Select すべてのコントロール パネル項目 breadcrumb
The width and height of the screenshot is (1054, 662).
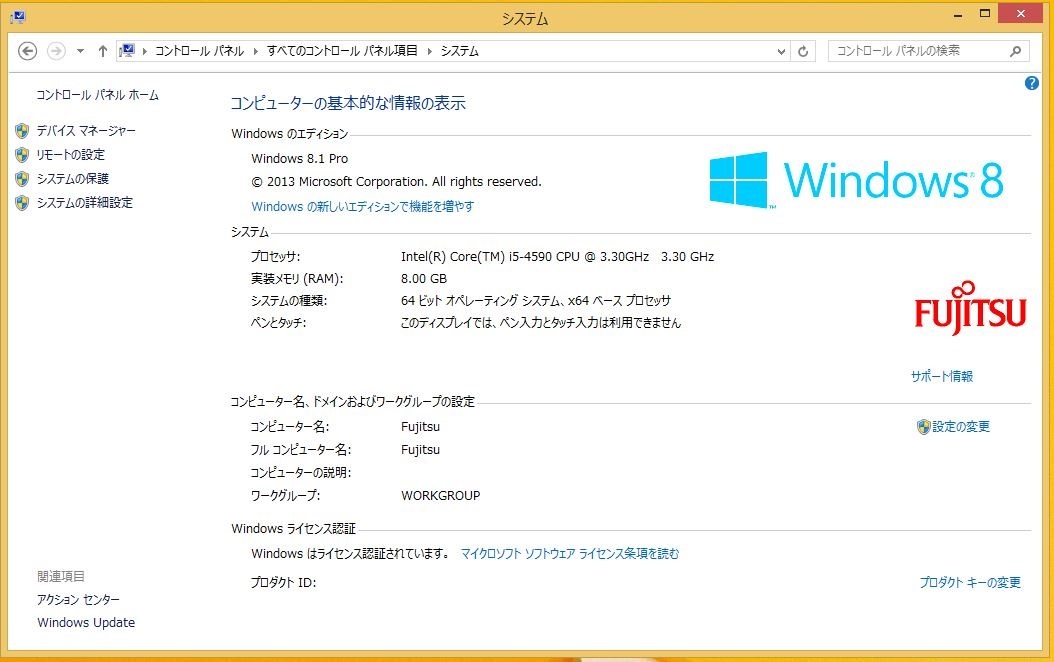click(342, 51)
